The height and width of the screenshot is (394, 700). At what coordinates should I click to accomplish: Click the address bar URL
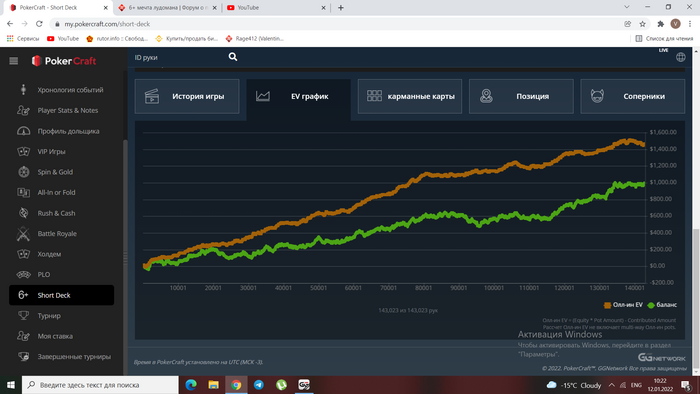(107, 24)
